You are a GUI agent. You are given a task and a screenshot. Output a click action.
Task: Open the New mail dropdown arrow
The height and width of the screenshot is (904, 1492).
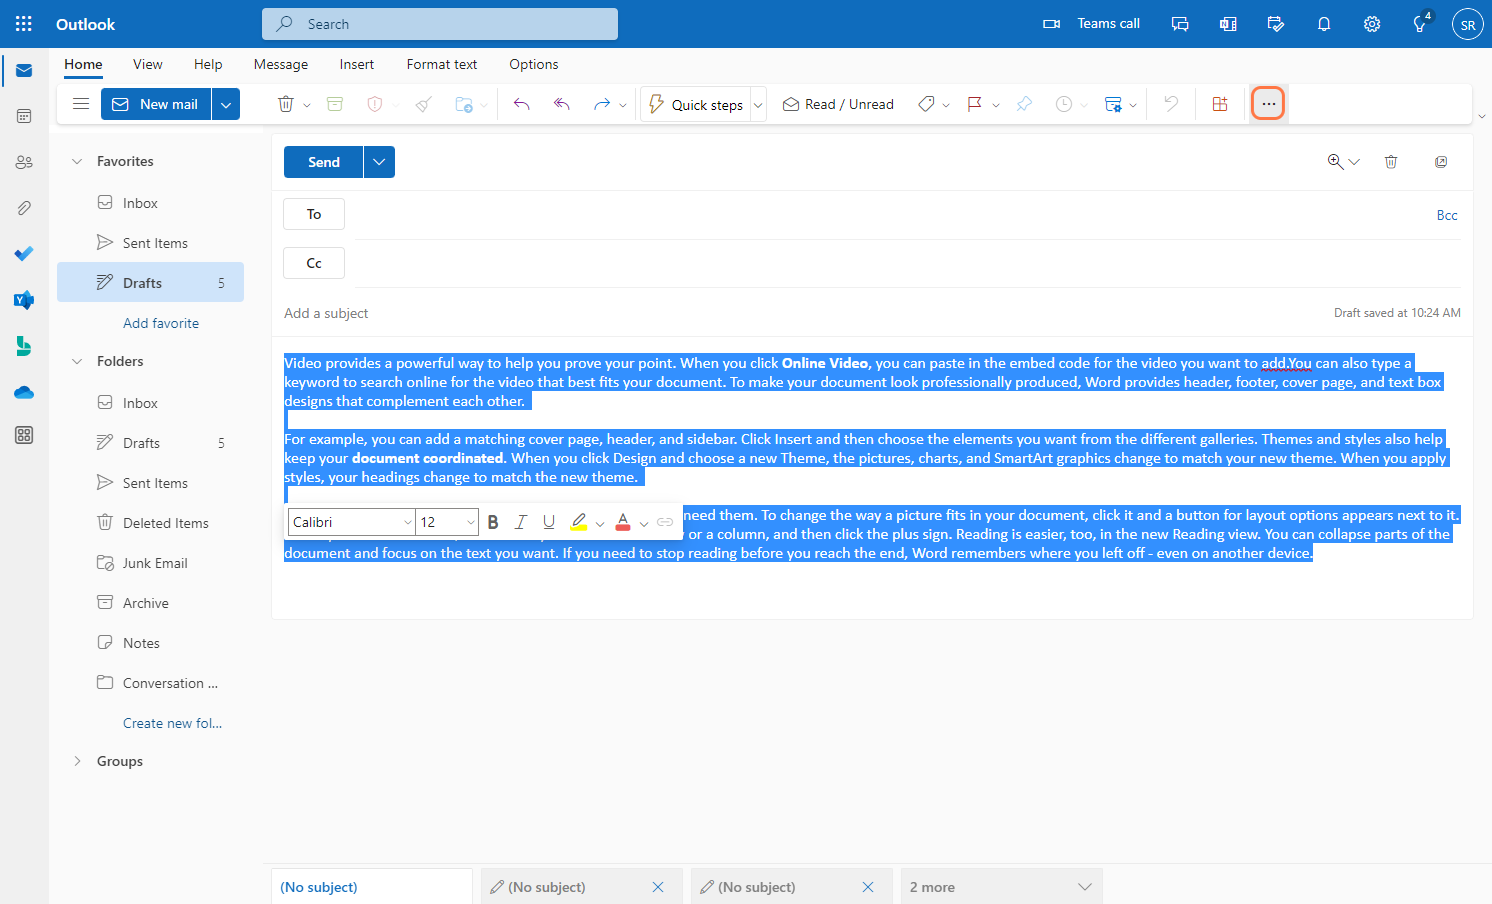click(x=226, y=104)
